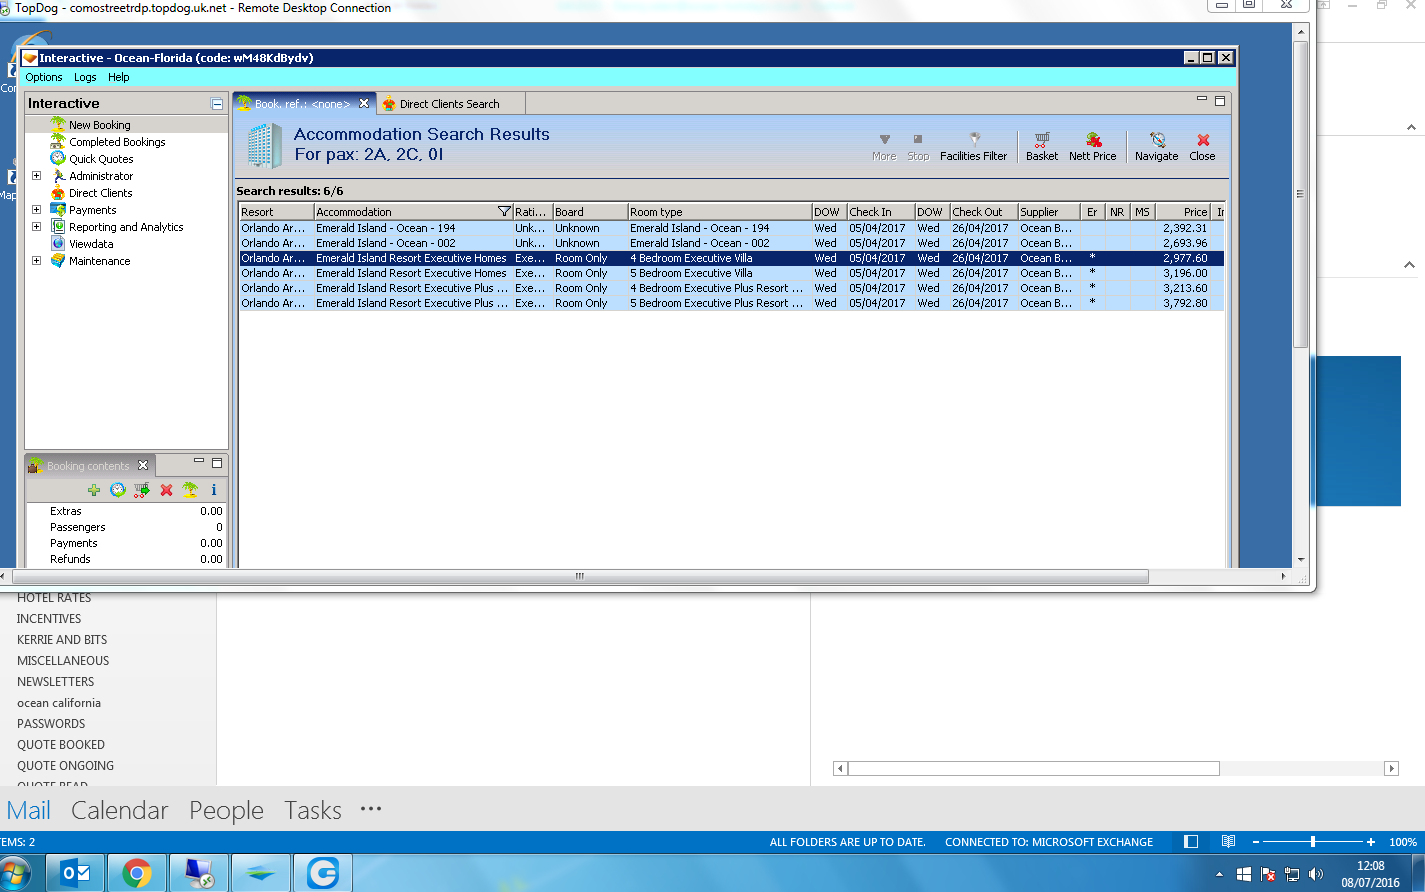Click the Navigate compass button
Viewport: 1425px width, 892px height.
coord(1157,147)
